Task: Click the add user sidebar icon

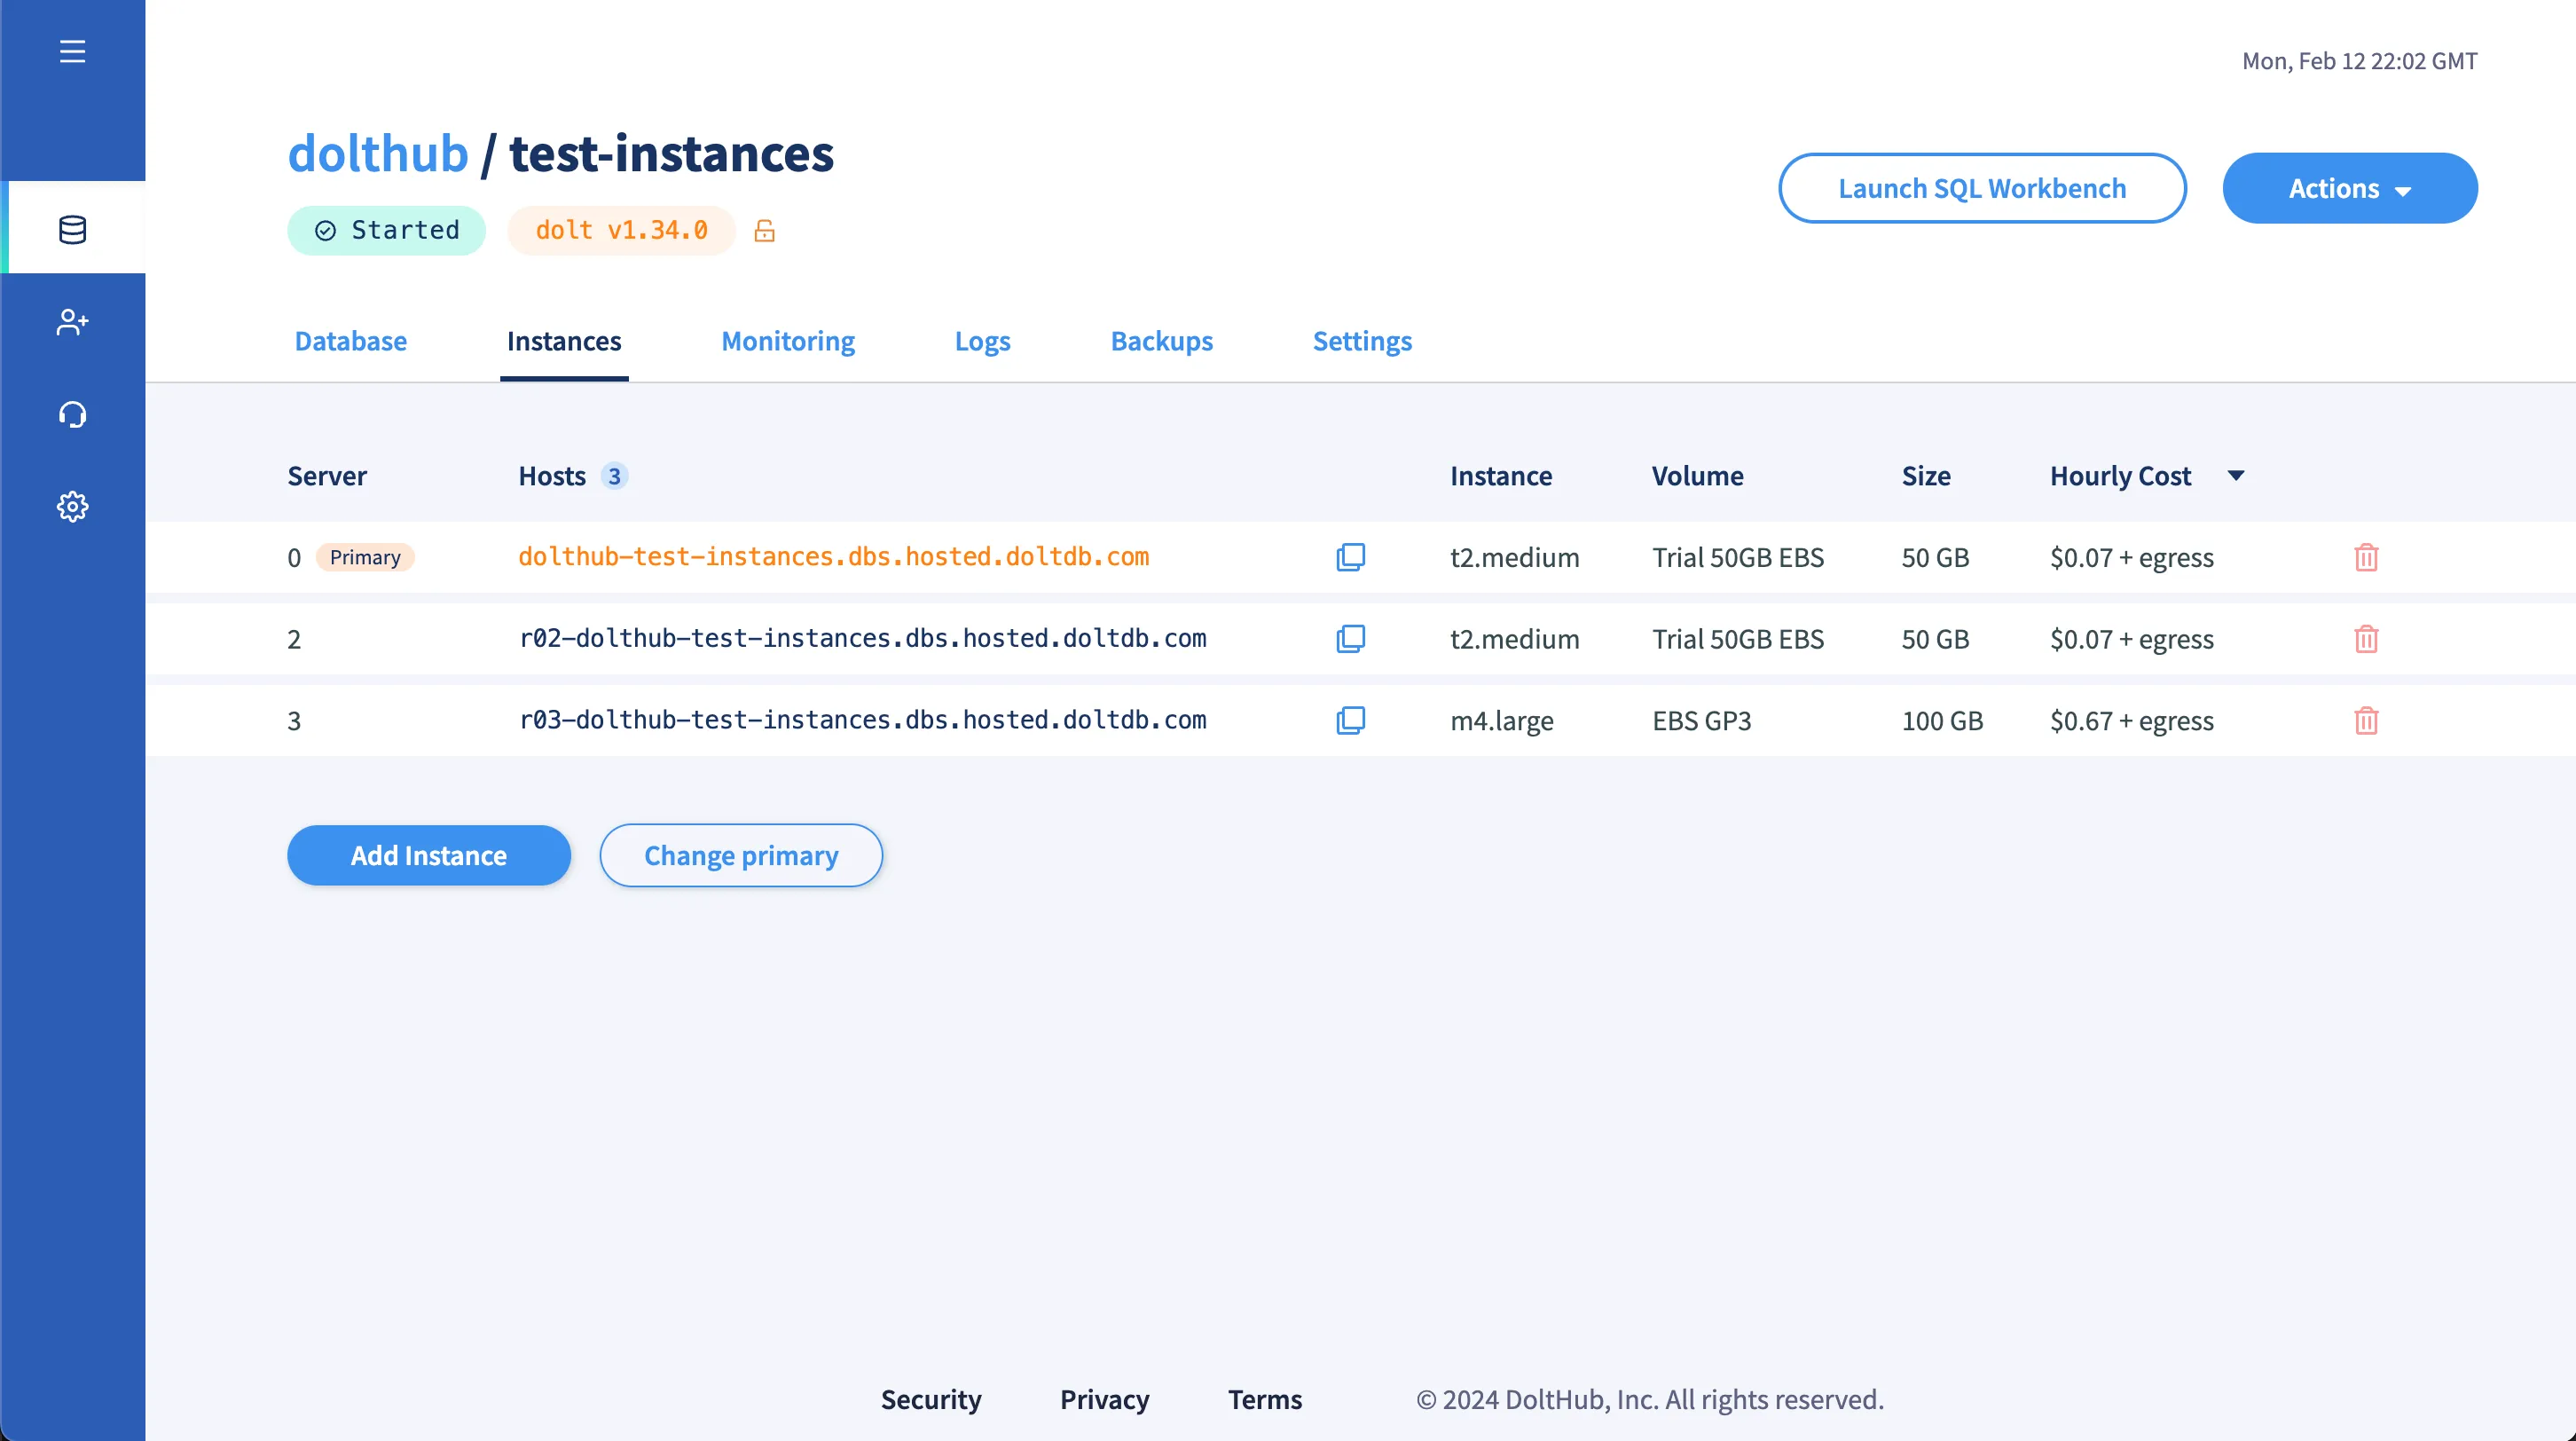Action: click(72, 322)
